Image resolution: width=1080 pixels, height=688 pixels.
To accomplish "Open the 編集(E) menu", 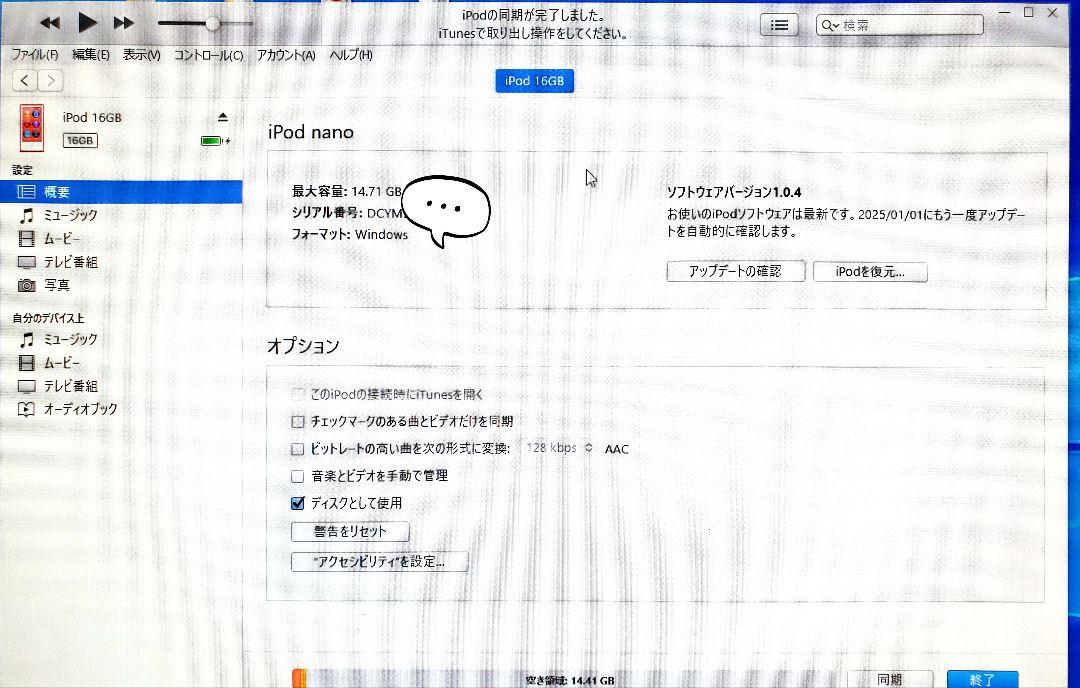I will point(91,55).
